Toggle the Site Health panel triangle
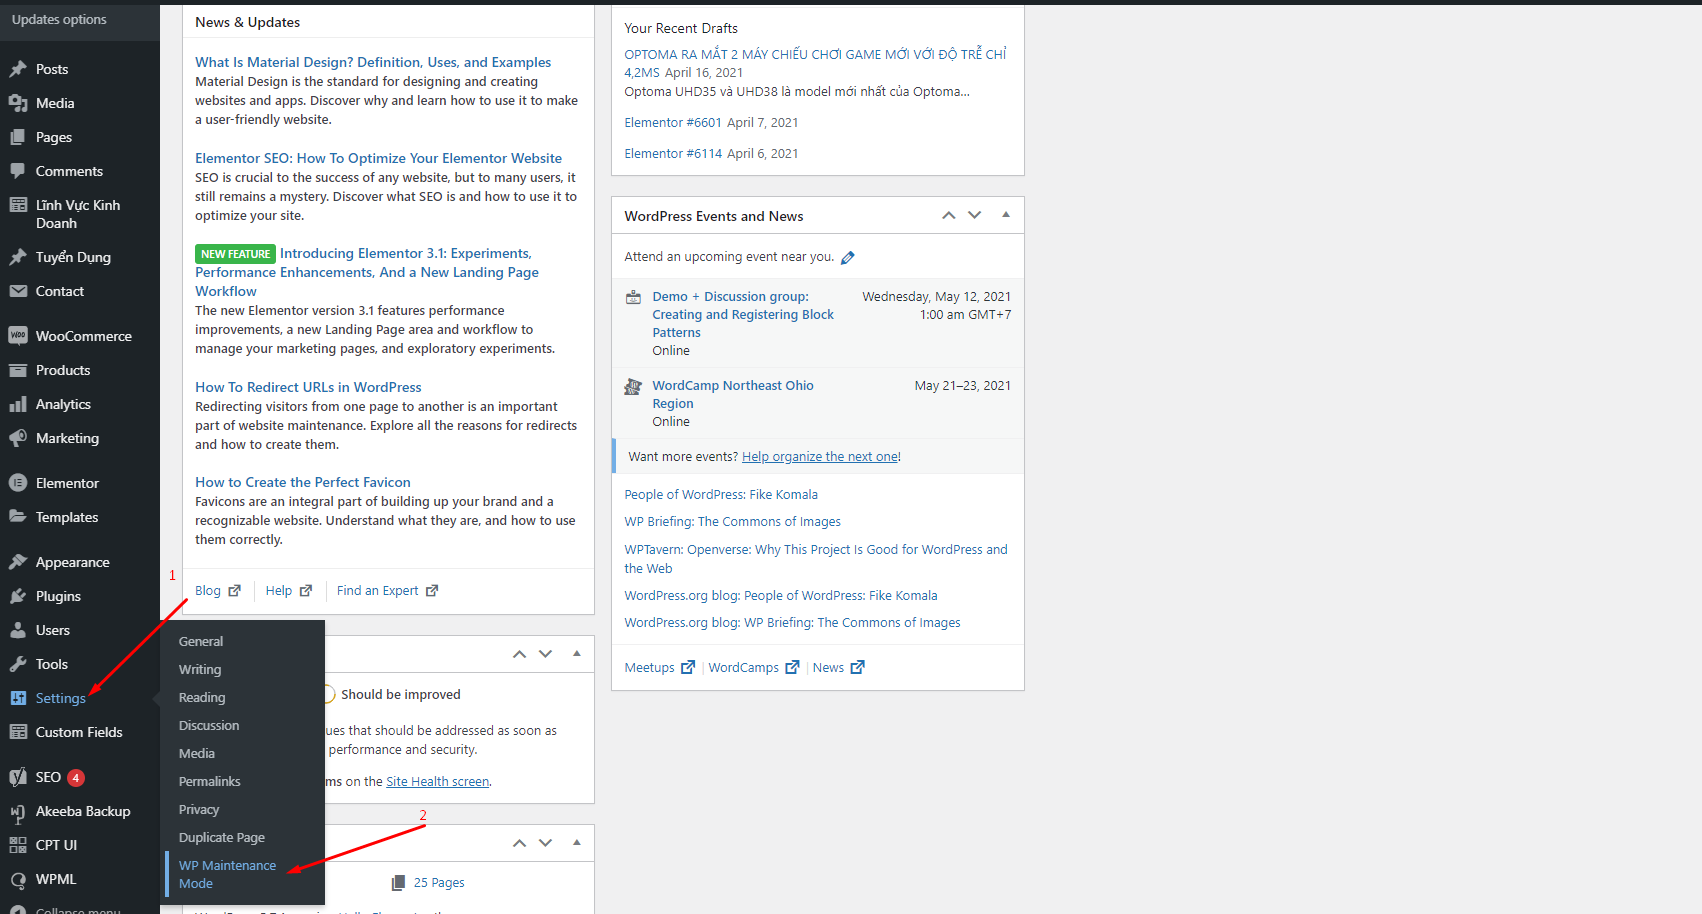This screenshot has width=1702, height=914. [x=577, y=653]
